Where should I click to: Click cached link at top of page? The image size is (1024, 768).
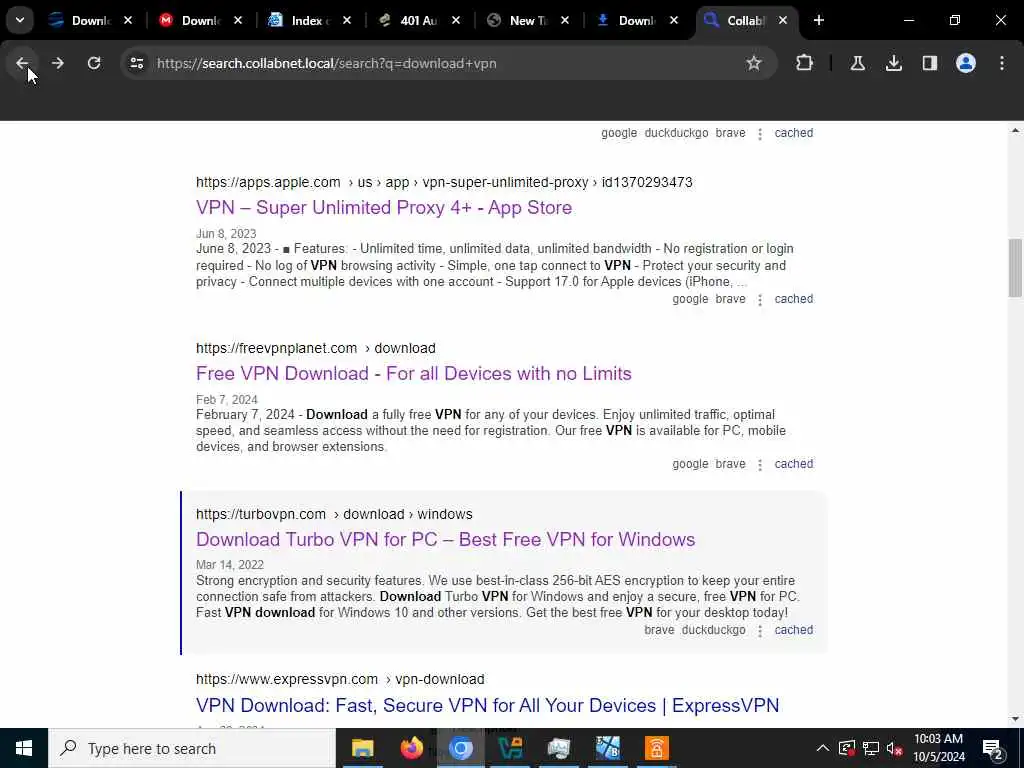click(x=793, y=133)
